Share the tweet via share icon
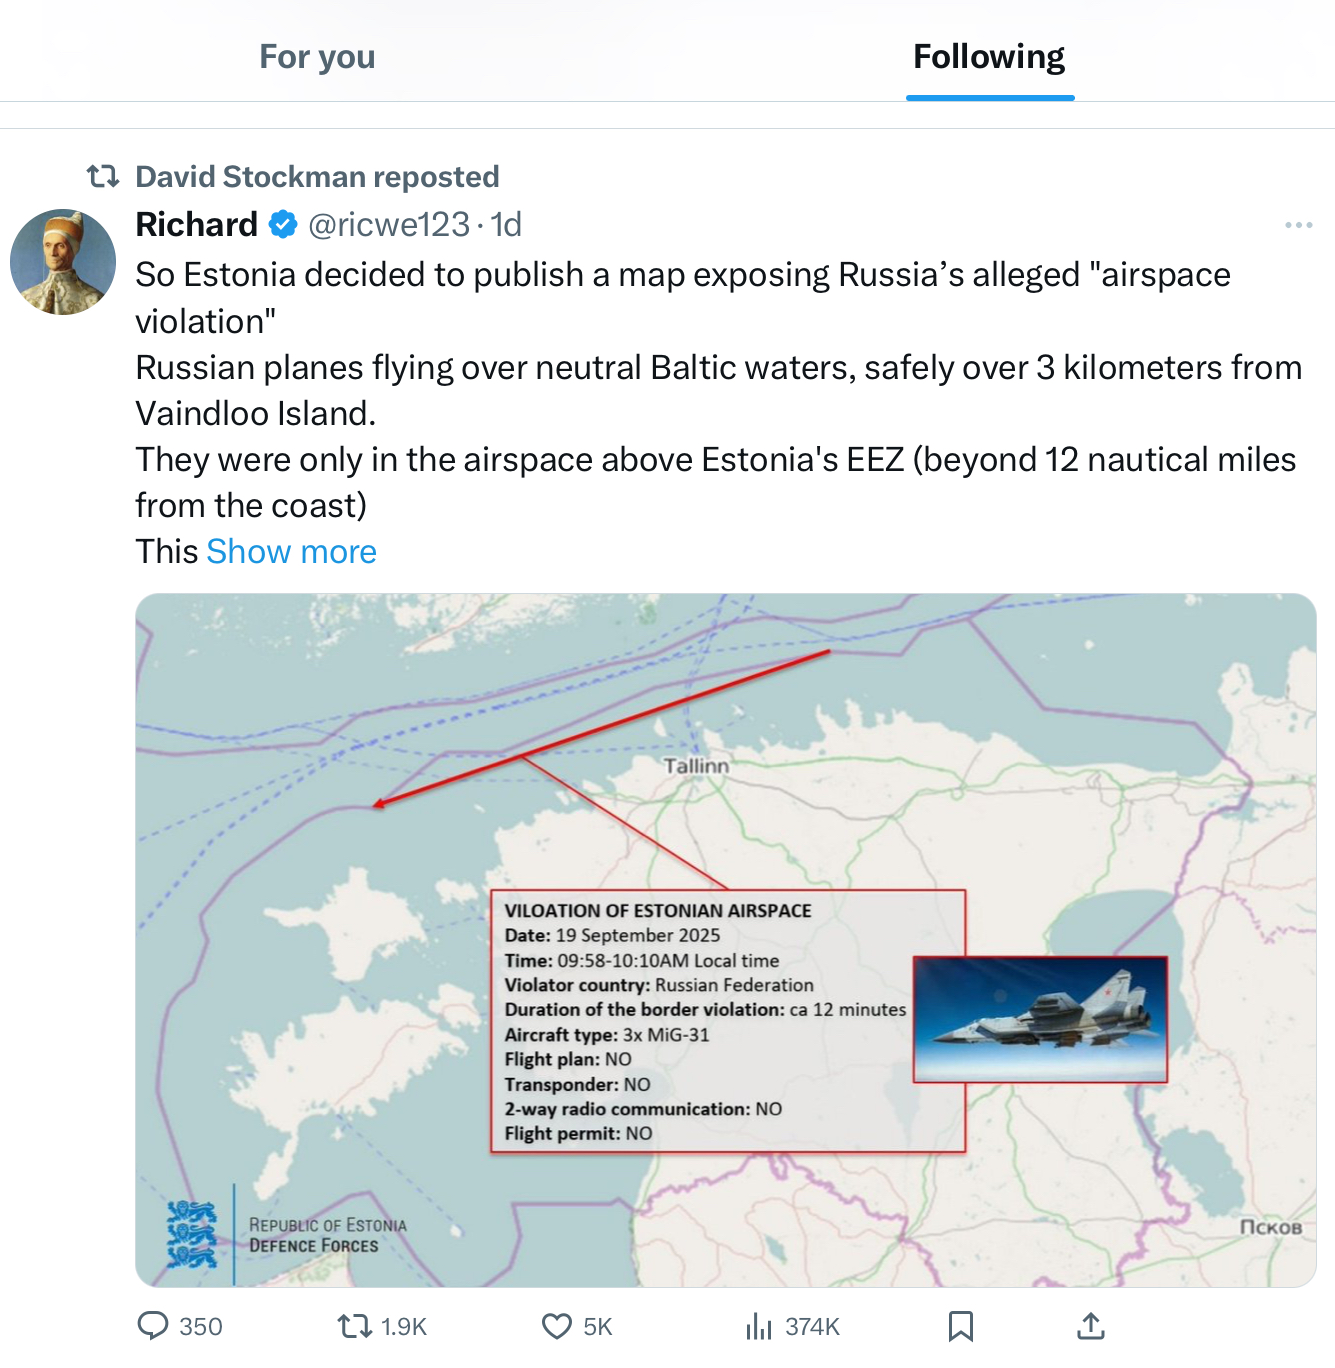The height and width of the screenshot is (1368, 1335). point(1090,1326)
